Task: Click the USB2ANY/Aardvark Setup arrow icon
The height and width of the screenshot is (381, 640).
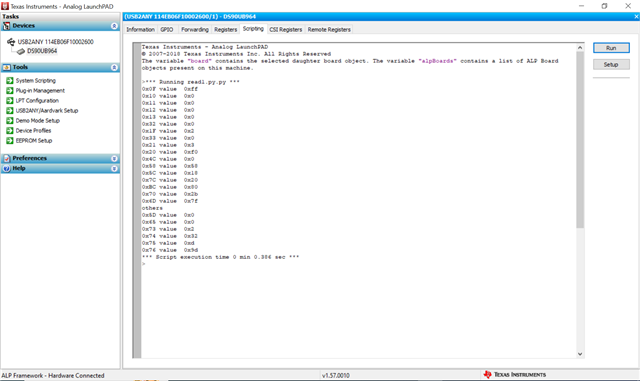Action: [x=10, y=110]
